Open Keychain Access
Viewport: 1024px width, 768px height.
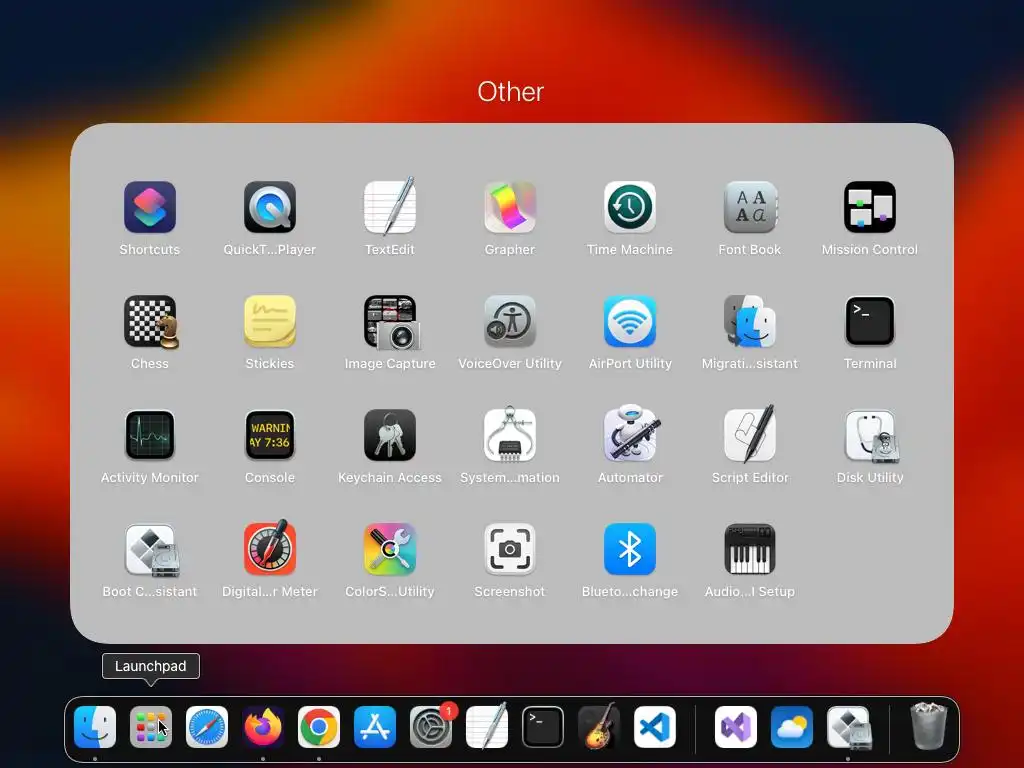[x=390, y=435]
